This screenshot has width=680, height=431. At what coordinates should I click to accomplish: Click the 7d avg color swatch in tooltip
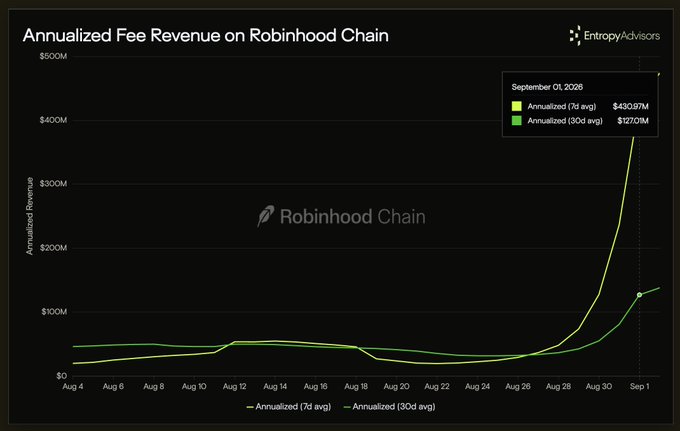[x=517, y=106]
